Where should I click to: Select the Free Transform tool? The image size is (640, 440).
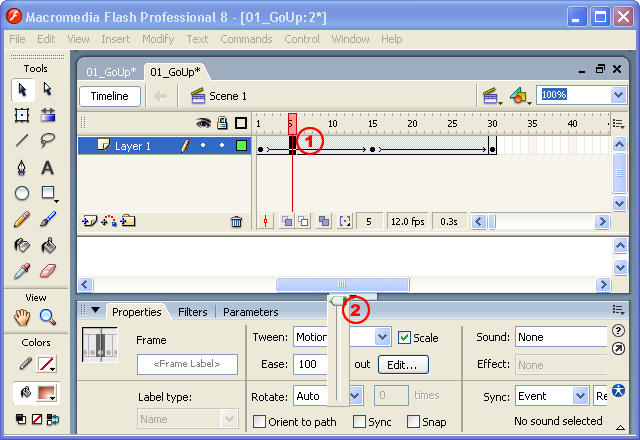click(22, 115)
